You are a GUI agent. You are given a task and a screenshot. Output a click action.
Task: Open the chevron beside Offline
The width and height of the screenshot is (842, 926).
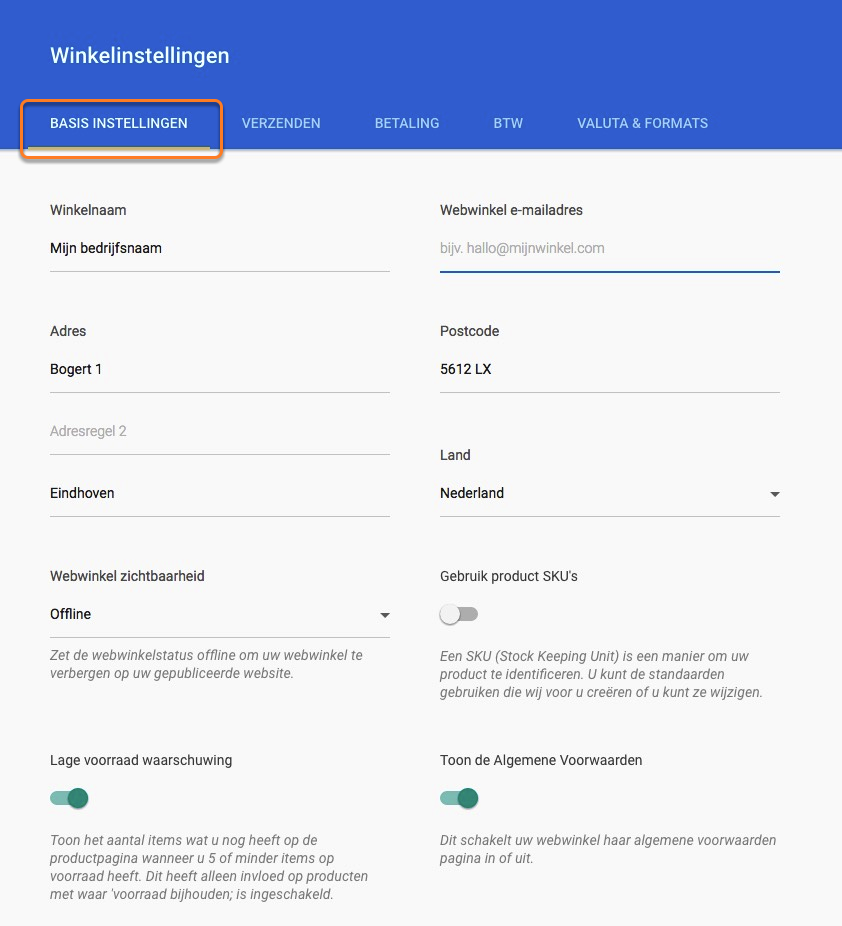(383, 615)
